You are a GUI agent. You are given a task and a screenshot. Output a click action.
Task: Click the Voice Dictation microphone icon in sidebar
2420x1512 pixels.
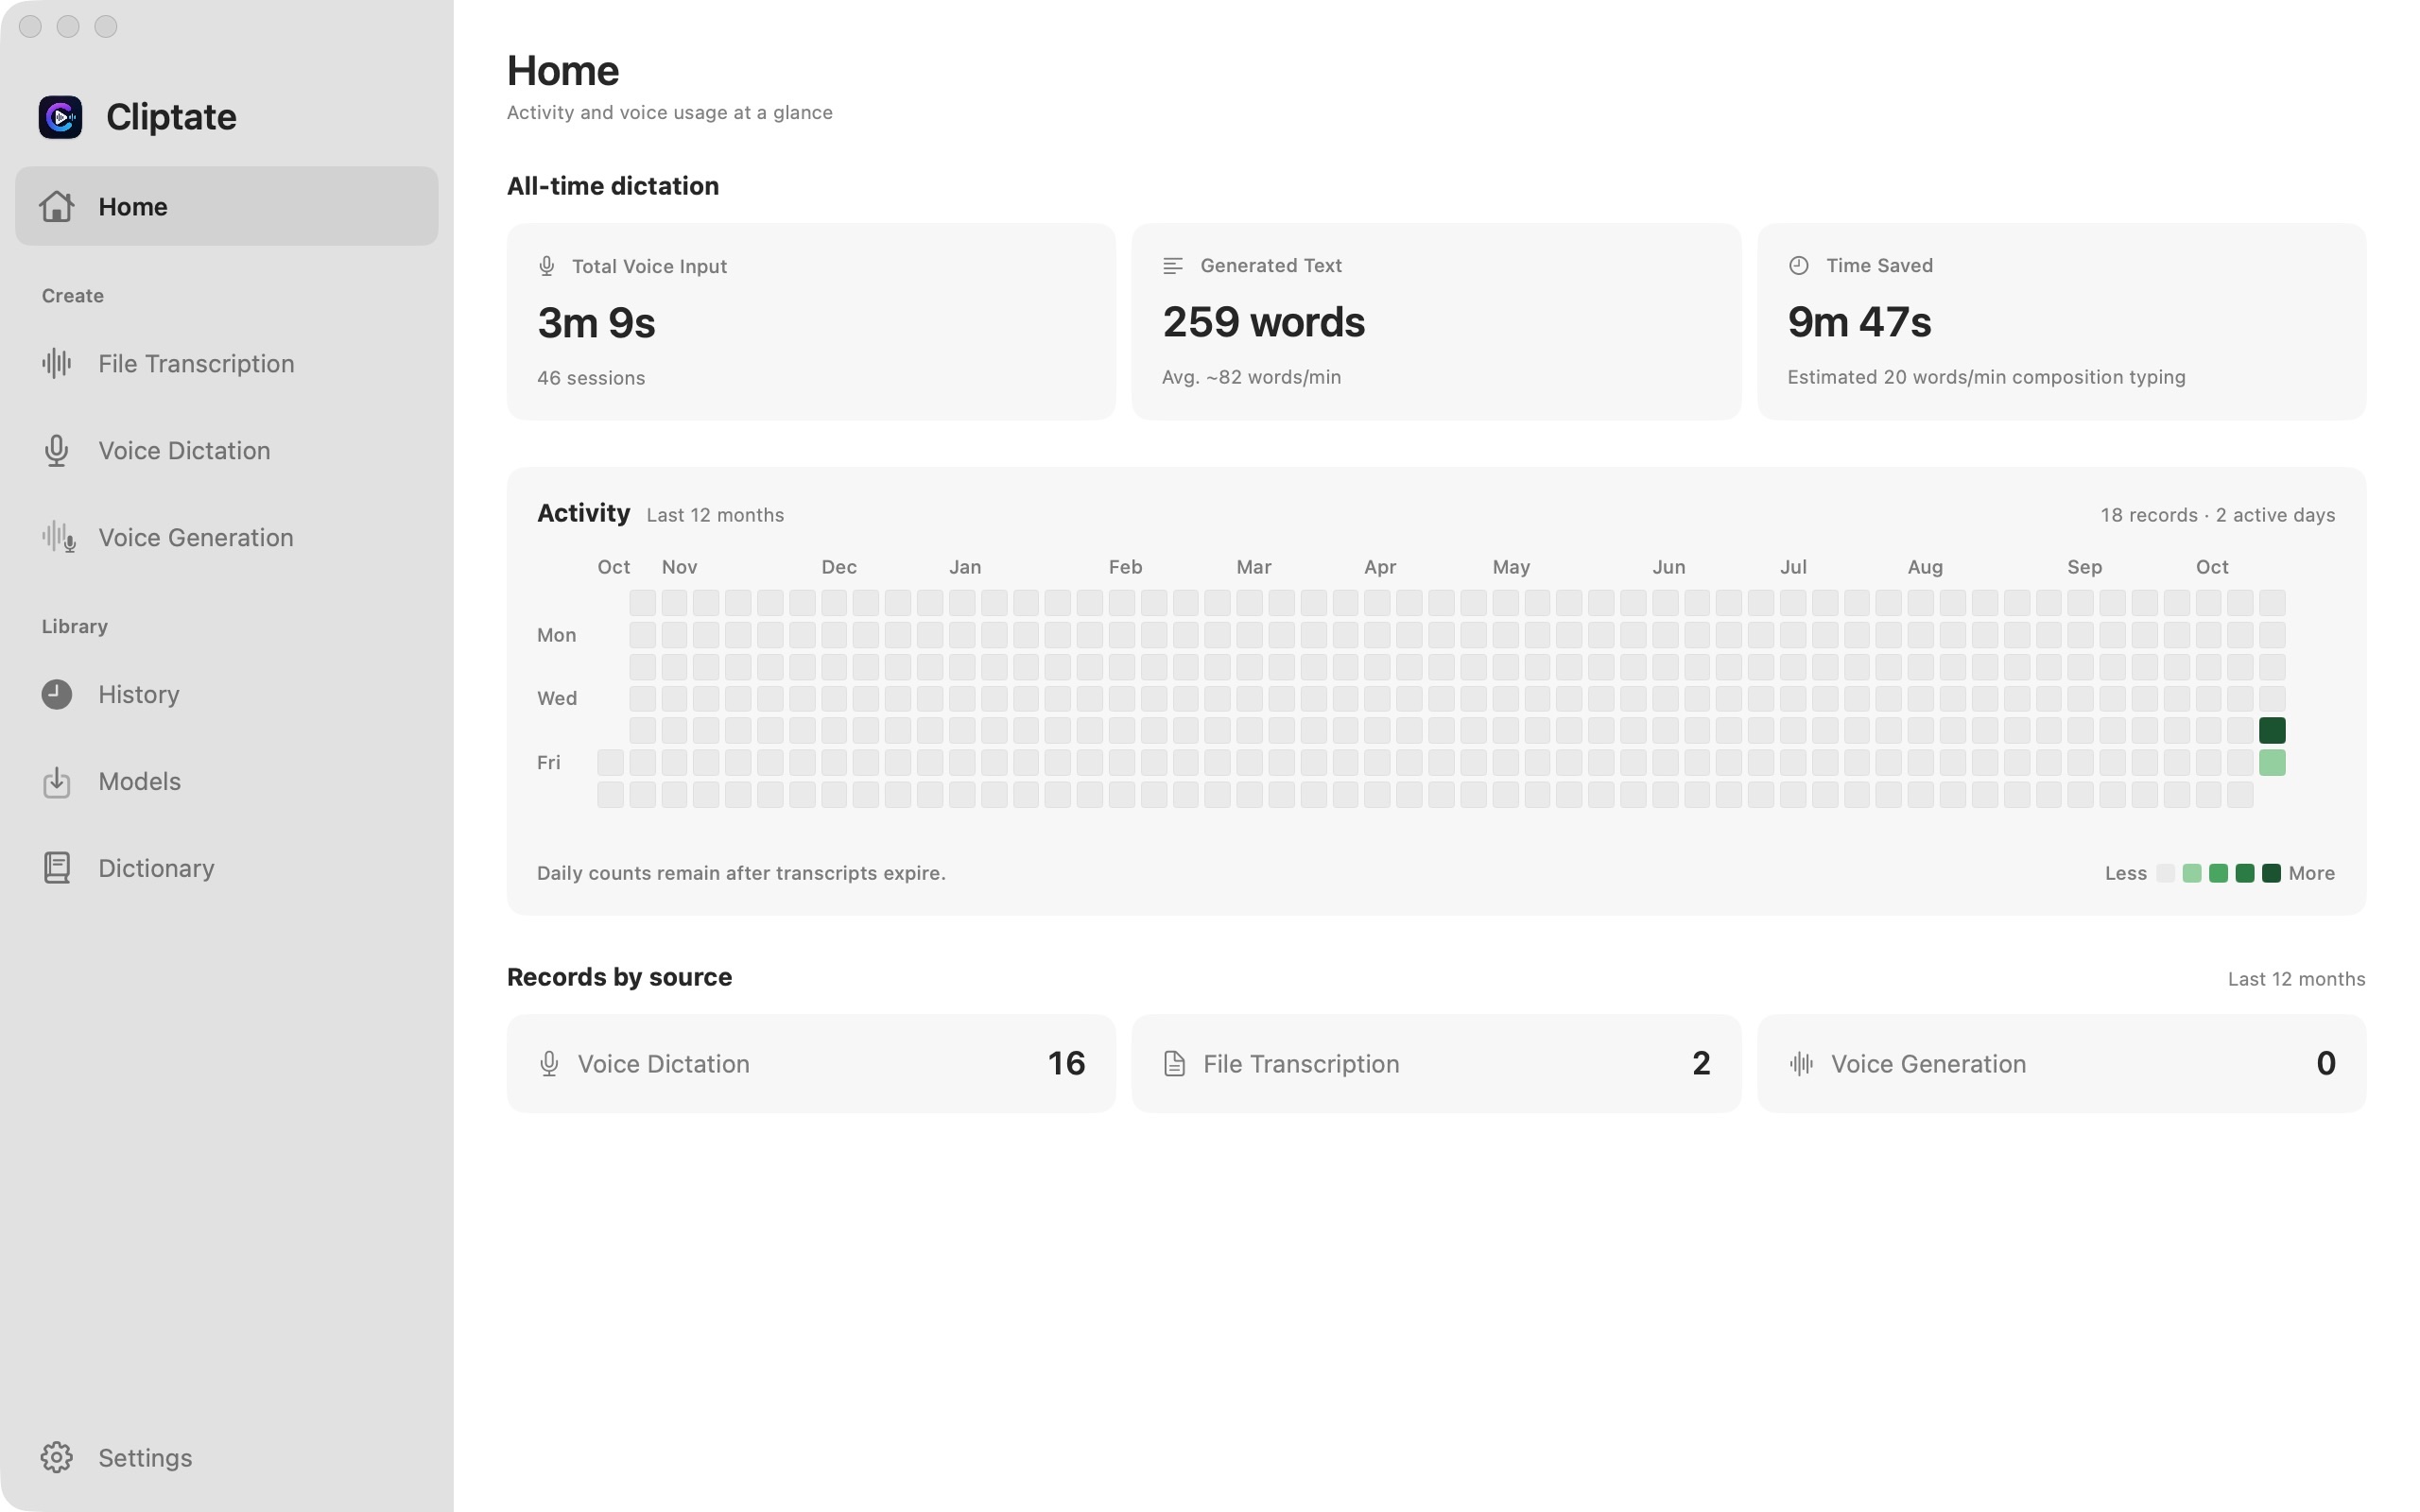click(x=57, y=450)
